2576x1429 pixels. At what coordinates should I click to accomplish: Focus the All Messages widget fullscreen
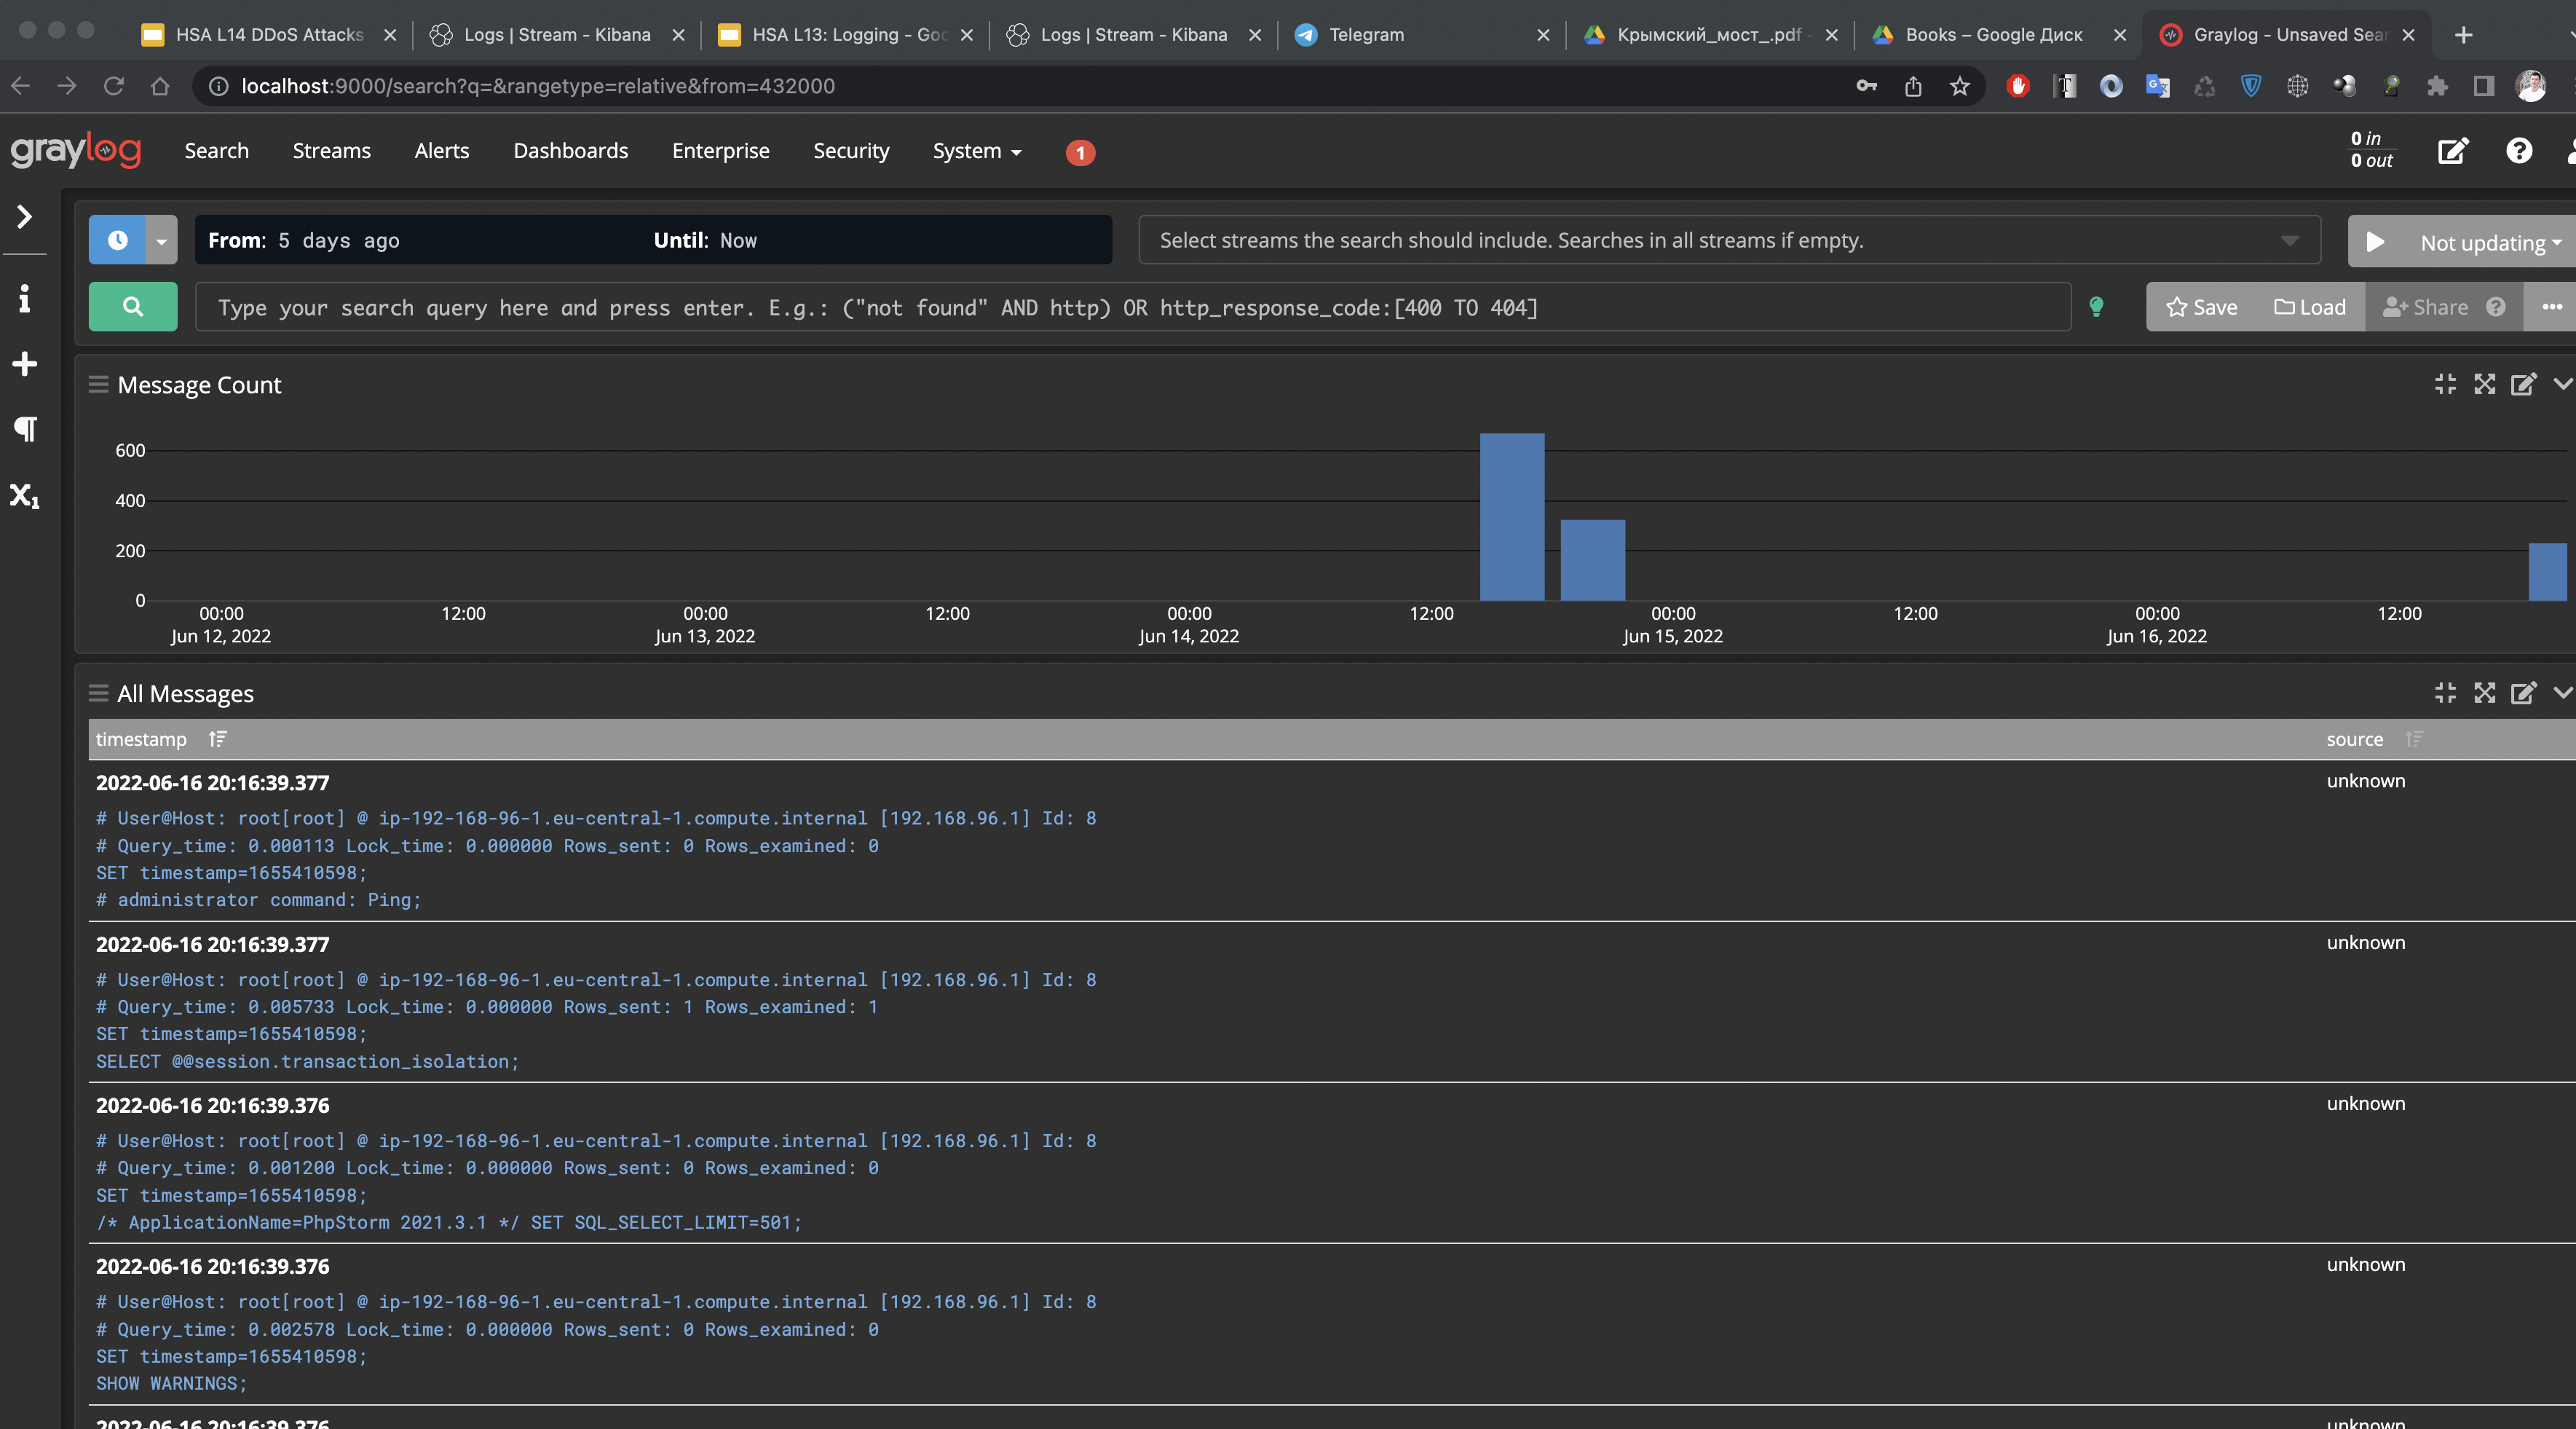pos(2484,693)
